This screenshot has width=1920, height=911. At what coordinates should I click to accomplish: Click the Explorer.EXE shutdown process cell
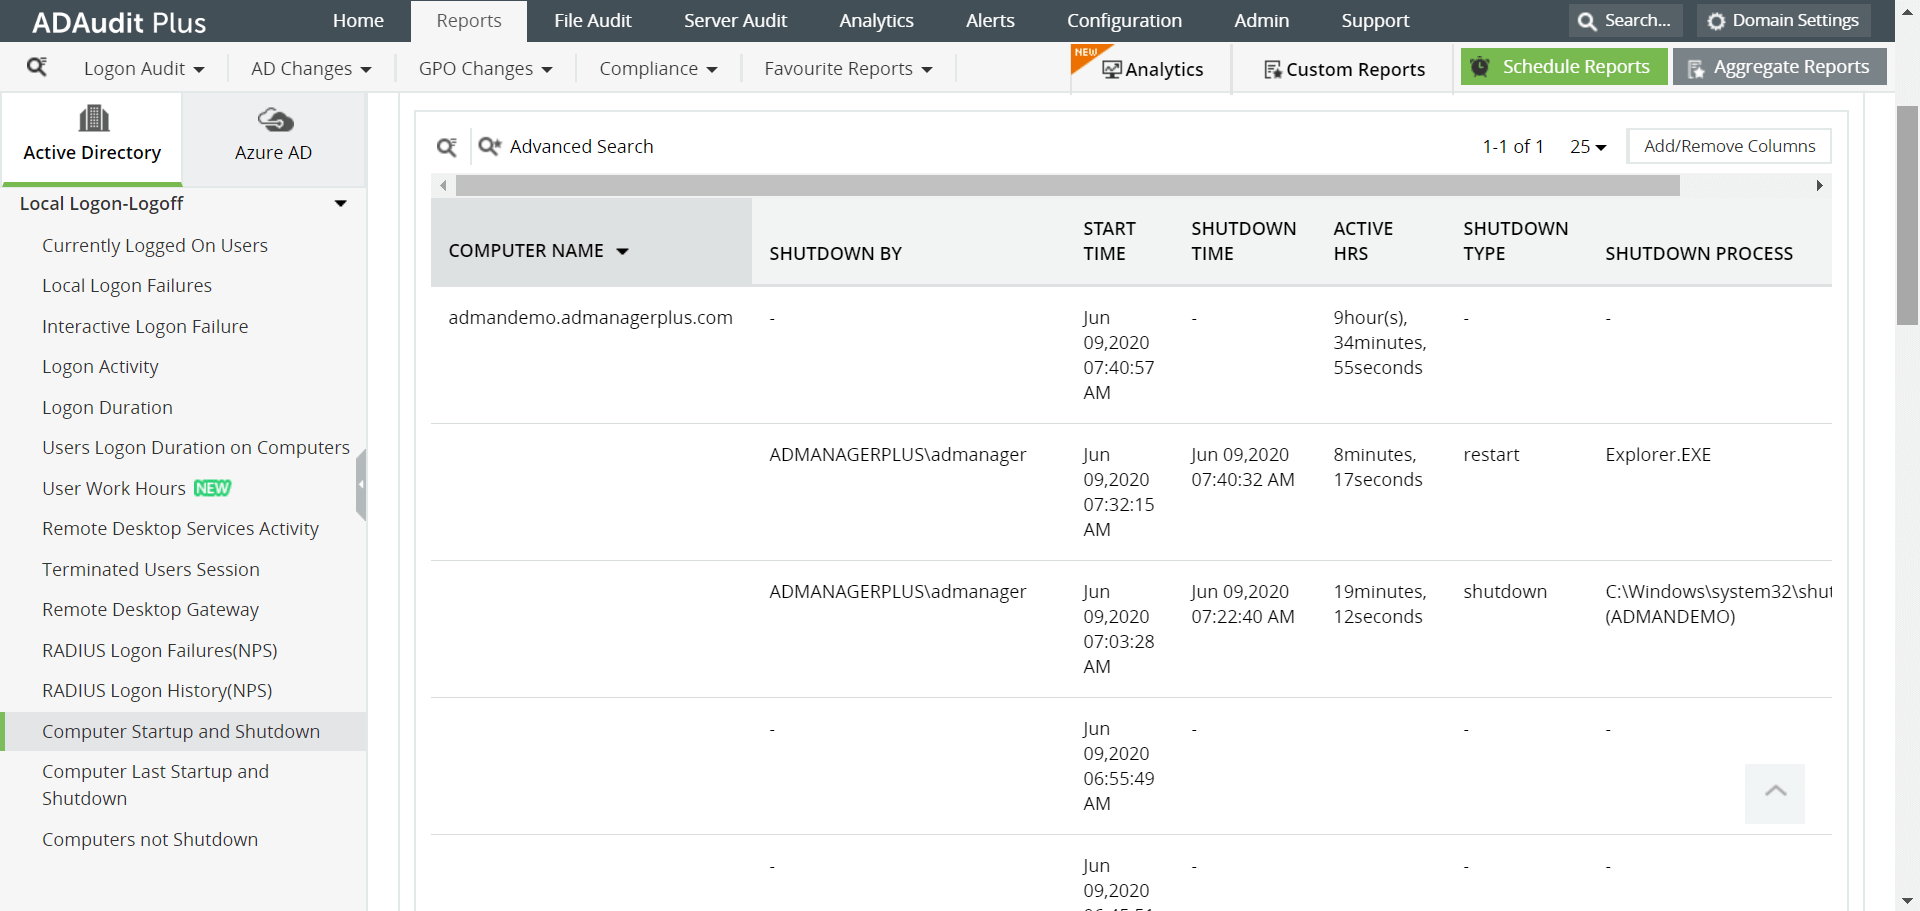1657,455
